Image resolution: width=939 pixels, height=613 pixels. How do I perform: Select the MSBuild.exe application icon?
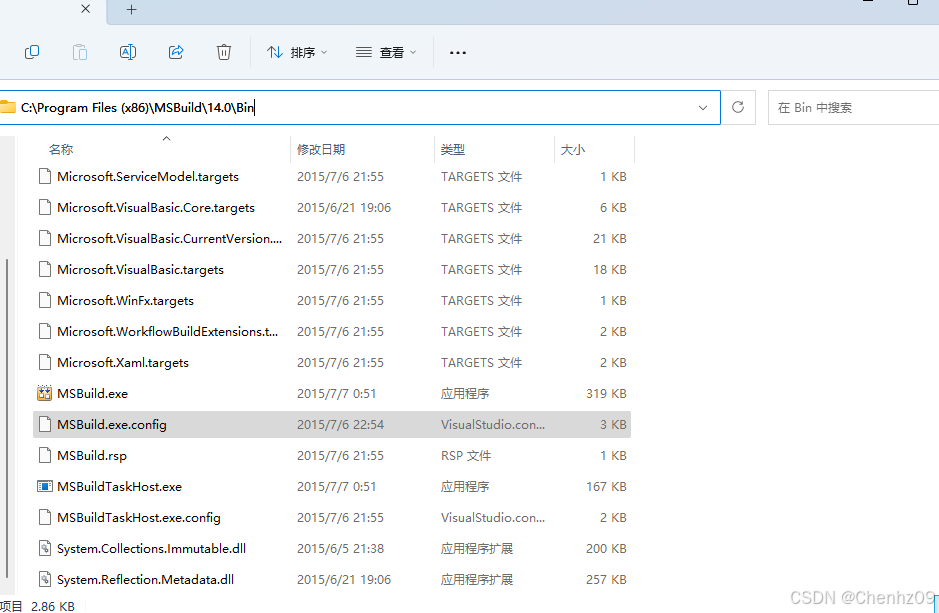click(x=44, y=393)
